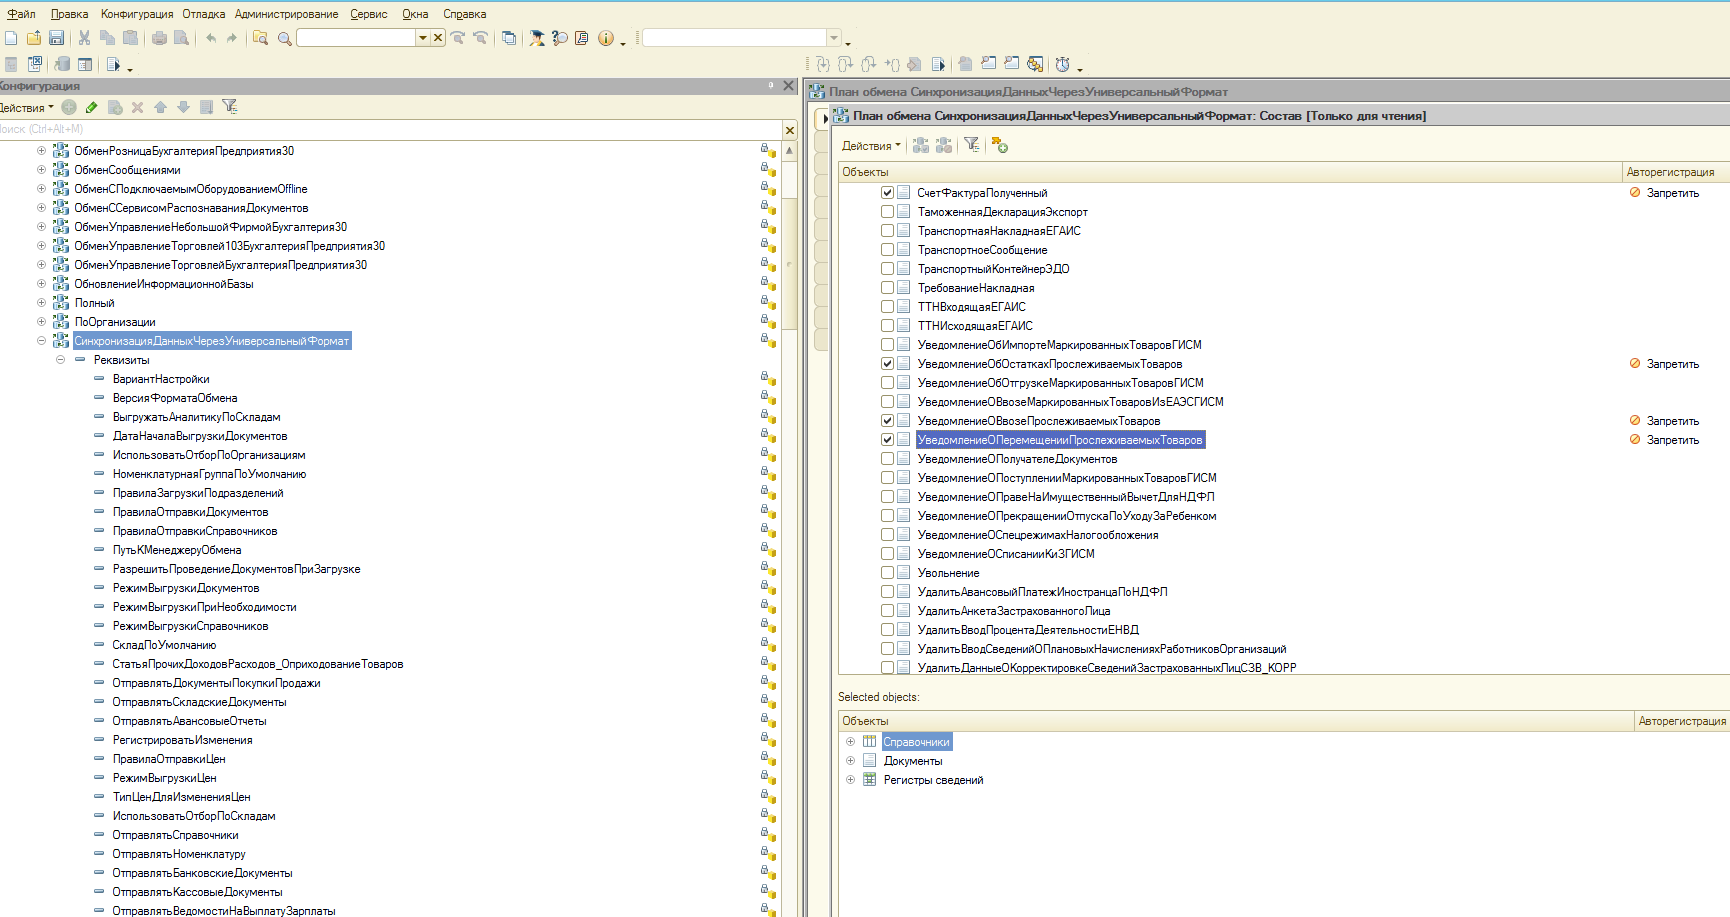Select the ВариантНастройки attribute in tree
The image size is (1730, 917).
point(161,379)
